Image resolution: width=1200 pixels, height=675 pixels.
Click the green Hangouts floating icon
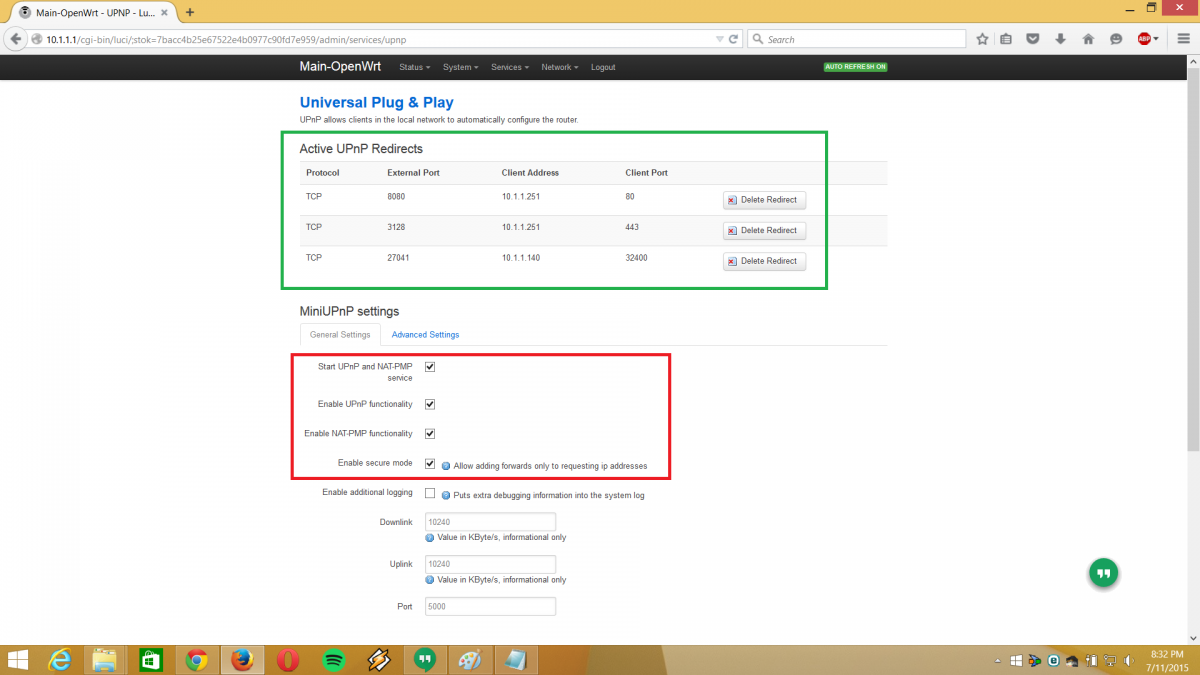pyautogui.click(x=1103, y=573)
